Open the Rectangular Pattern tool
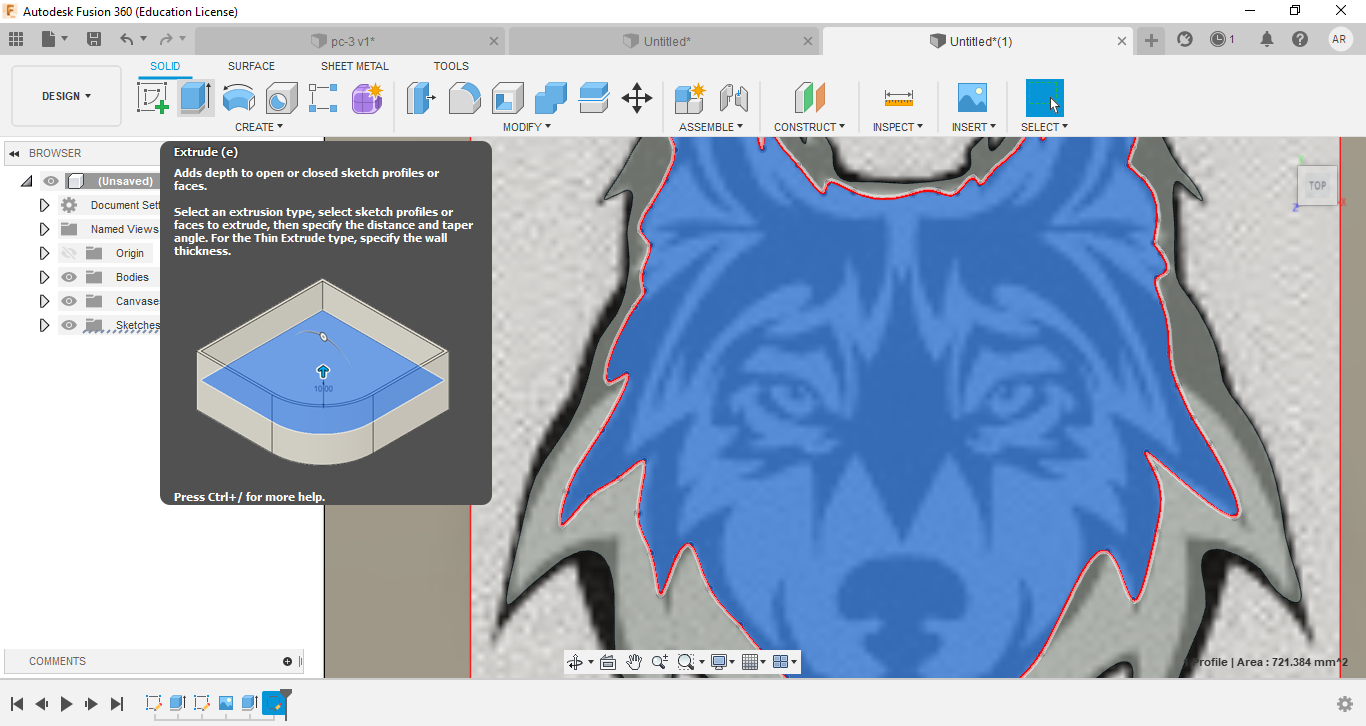1366x726 pixels. pyautogui.click(x=323, y=98)
